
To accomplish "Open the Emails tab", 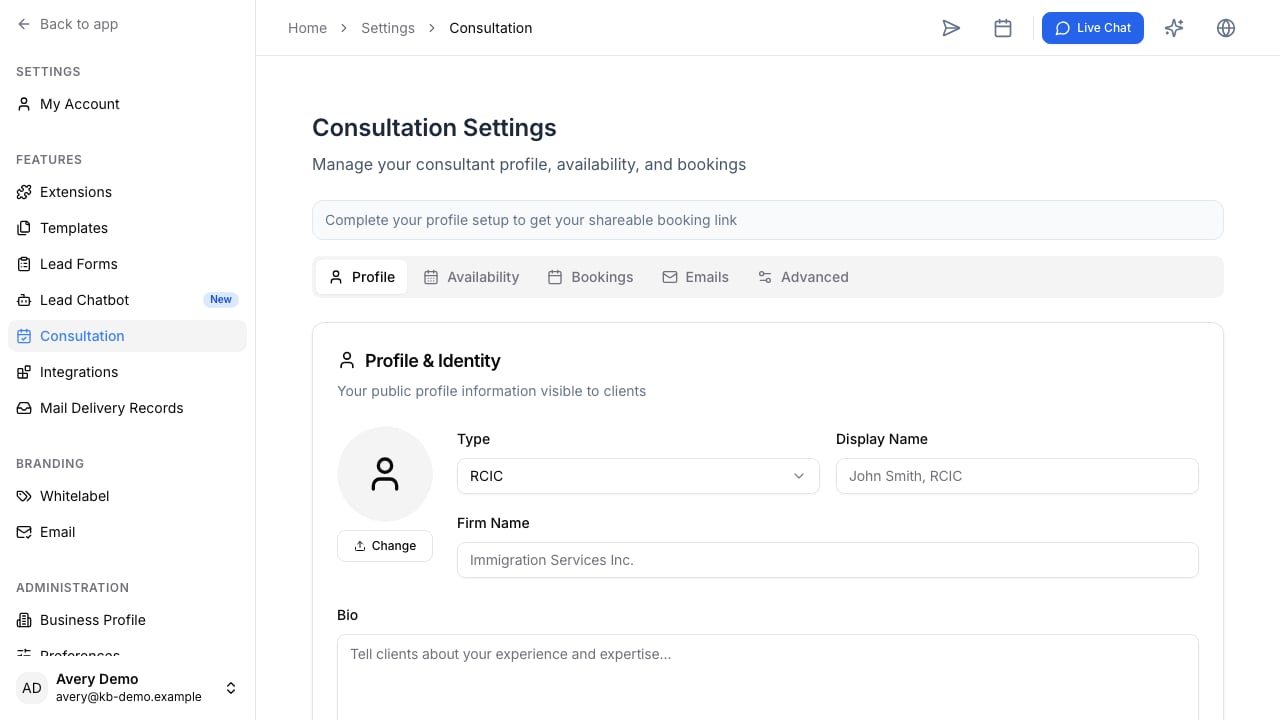I will (x=695, y=277).
